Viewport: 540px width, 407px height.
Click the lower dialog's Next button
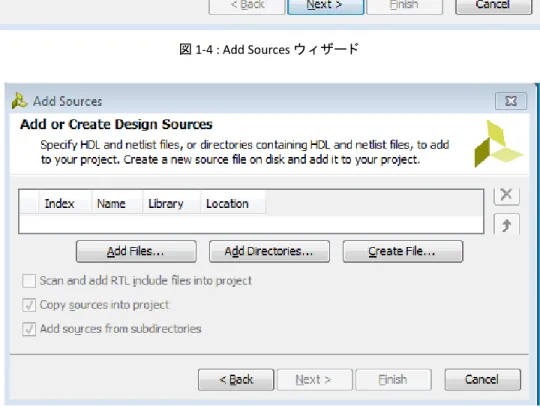pyautogui.click(x=315, y=379)
